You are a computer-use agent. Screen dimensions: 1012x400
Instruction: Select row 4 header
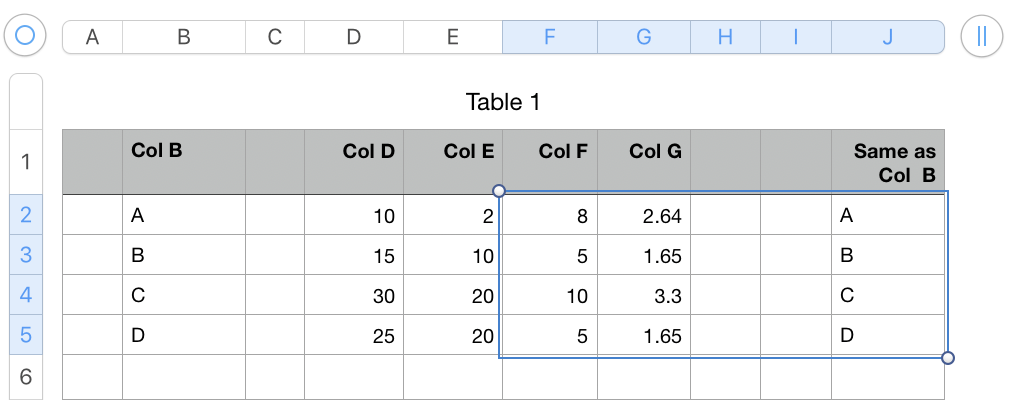(25, 295)
